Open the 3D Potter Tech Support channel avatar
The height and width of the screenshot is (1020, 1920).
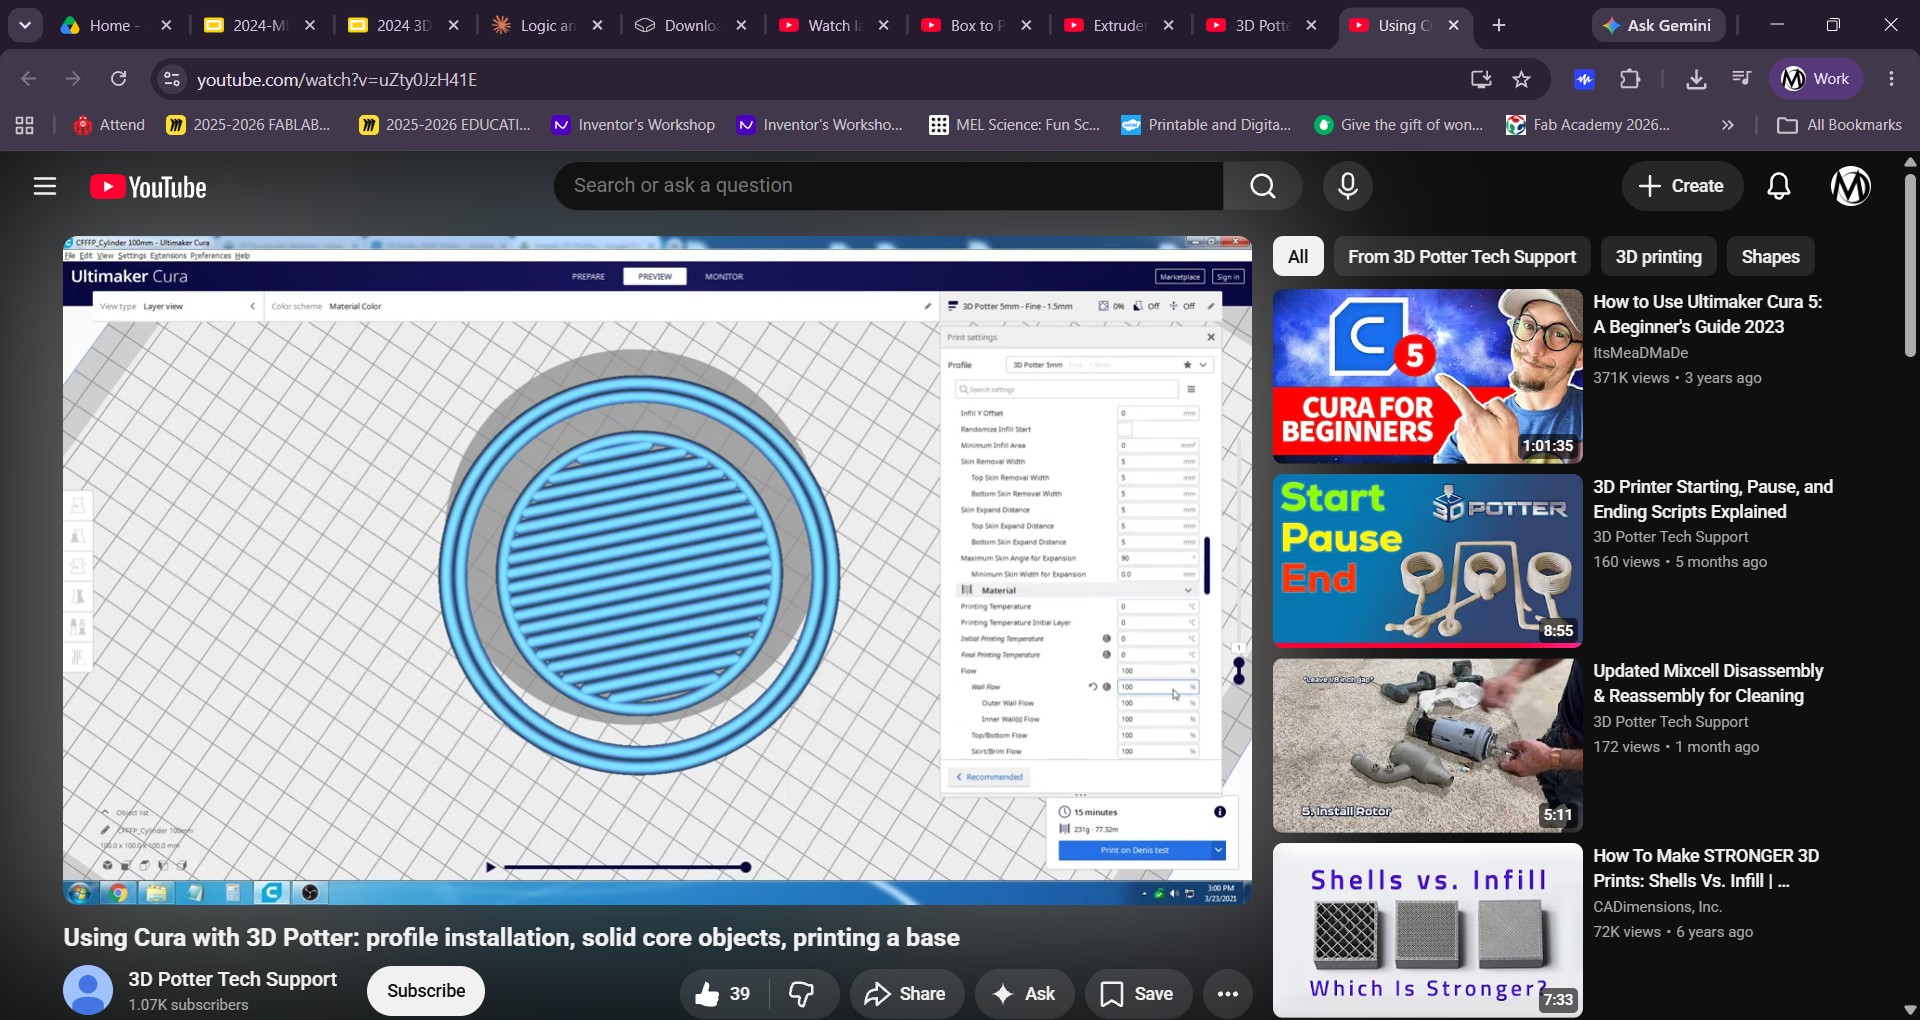coord(88,990)
